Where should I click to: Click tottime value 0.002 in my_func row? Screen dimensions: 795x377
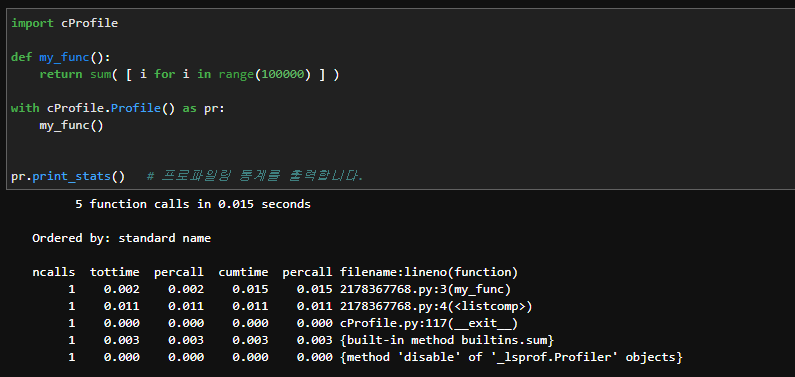pos(122,289)
